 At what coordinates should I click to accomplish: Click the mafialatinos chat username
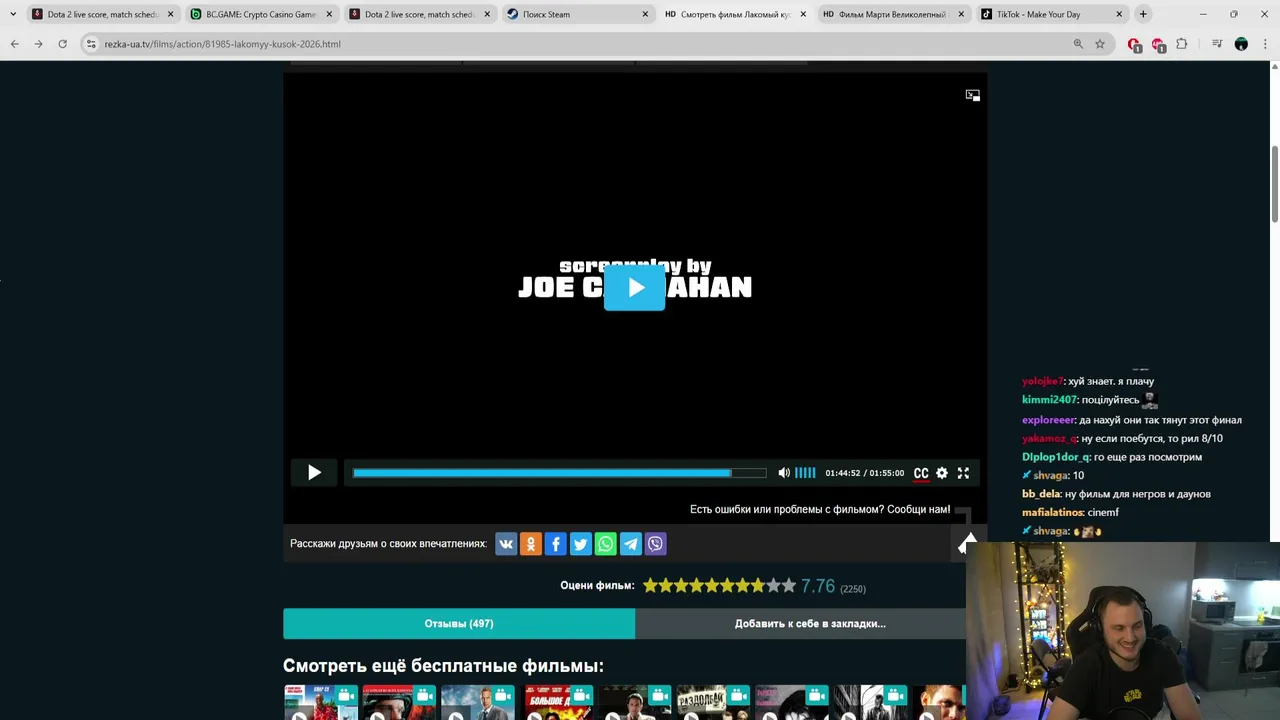(x=1053, y=512)
